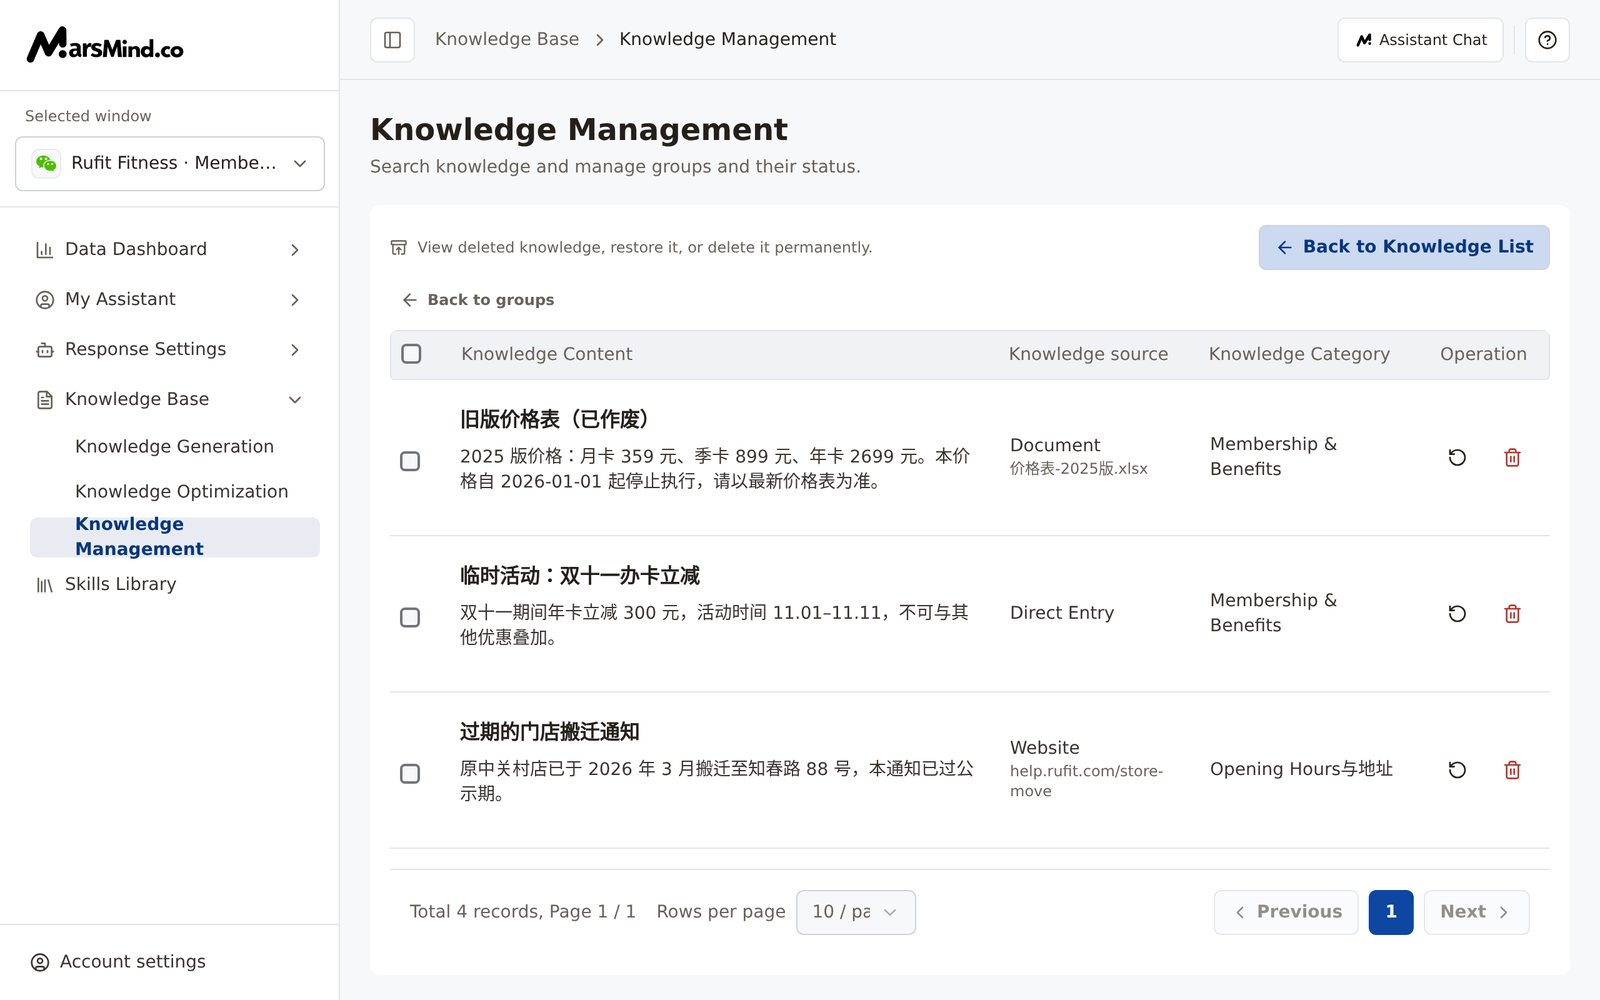Image resolution: width=1600 pixels, height=1000 pixels.
Task: Restore the 过期的门店搬迁通知 entry
Action: (x=1457, y=769)
